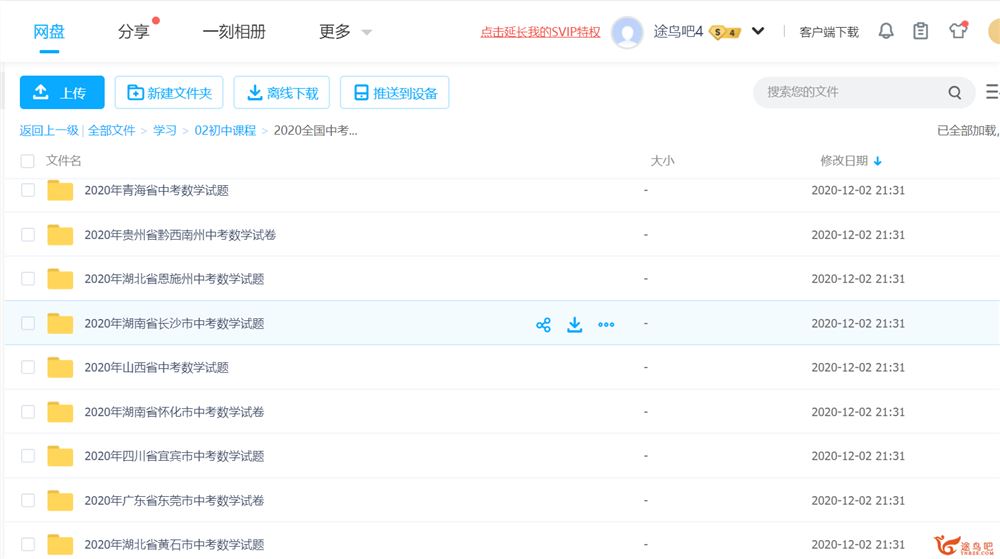Click 返回上一级 breadcrumb link

(49, 131)
